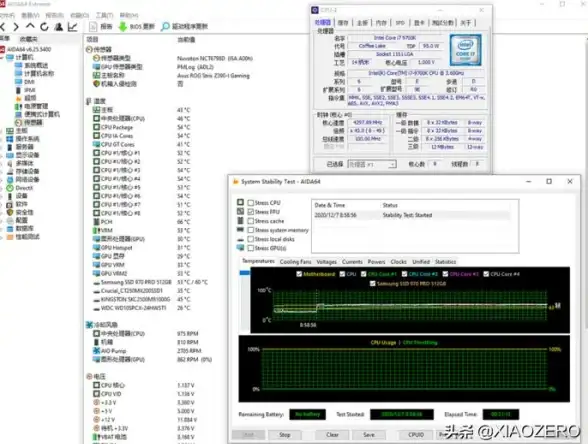This screenshot has height=444, width=588.
Task: Expand 设备 (Devices) tree category
Action: pyautogui.click(x=2, y=196)
